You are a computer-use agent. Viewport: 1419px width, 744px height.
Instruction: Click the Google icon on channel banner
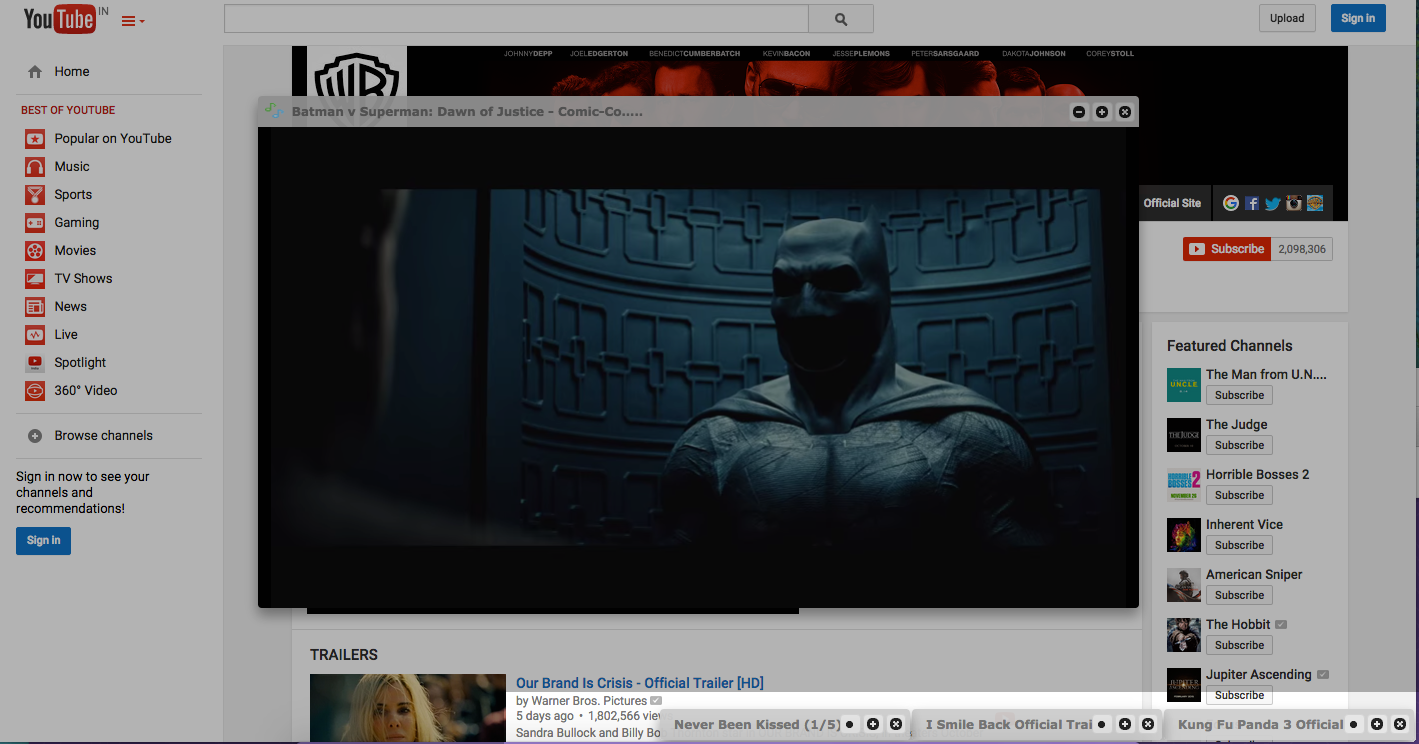coord(1231,203)
